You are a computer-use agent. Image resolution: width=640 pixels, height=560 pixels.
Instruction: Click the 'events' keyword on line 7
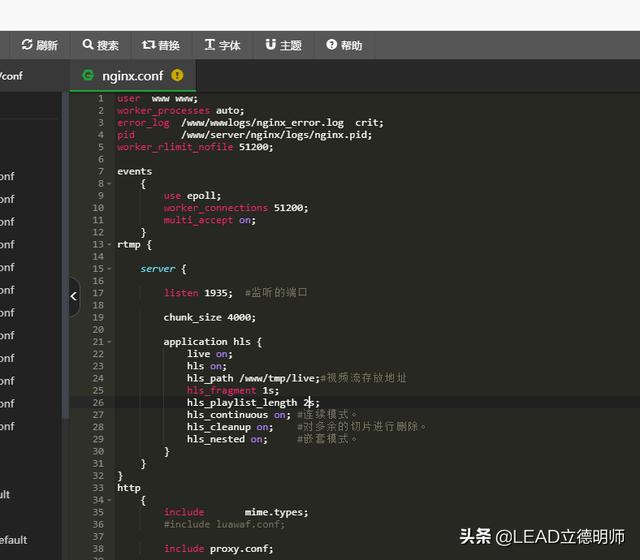(x=134, y=171)
